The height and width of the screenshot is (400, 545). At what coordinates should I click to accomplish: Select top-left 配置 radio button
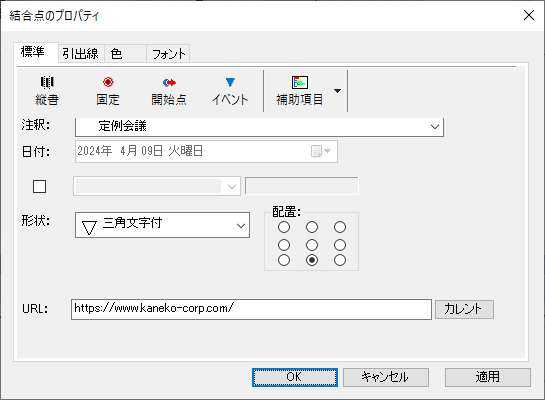pyautogui.click(x=284, y=227)
